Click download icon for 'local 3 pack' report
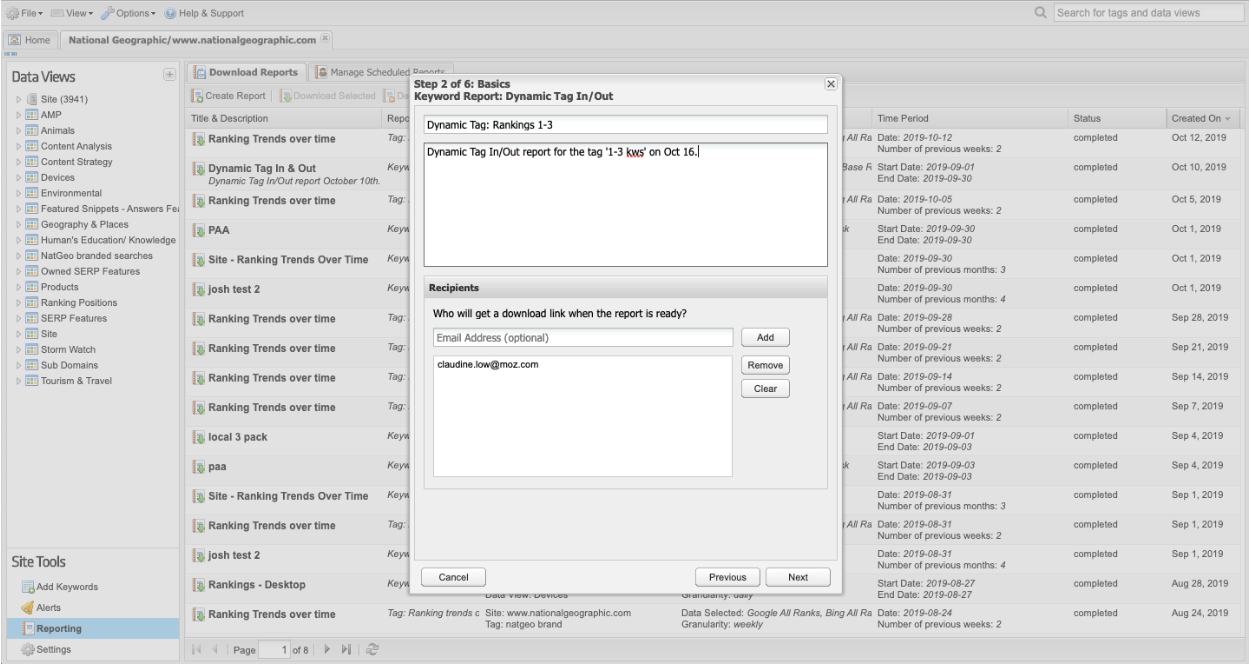 click(198, 437)
